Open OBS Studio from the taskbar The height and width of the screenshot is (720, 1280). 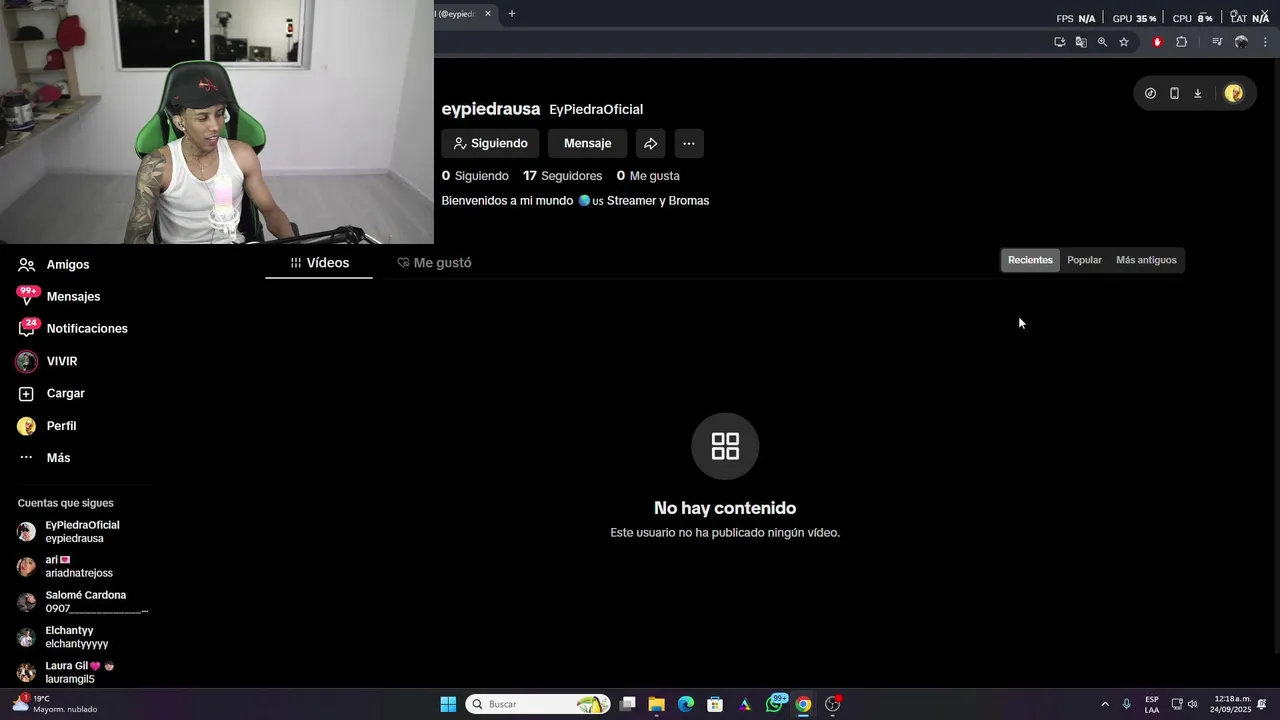click(x=833, y=704)
